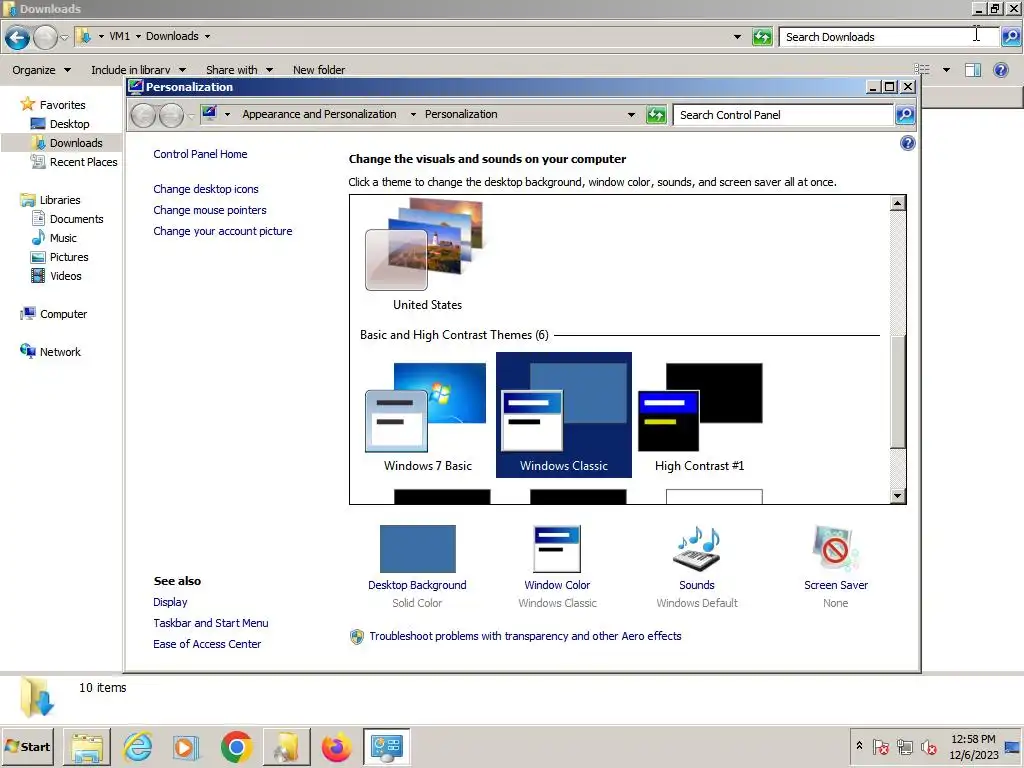Open the Start menu
Screen dimensions: 1024x768
click(27, 746)
